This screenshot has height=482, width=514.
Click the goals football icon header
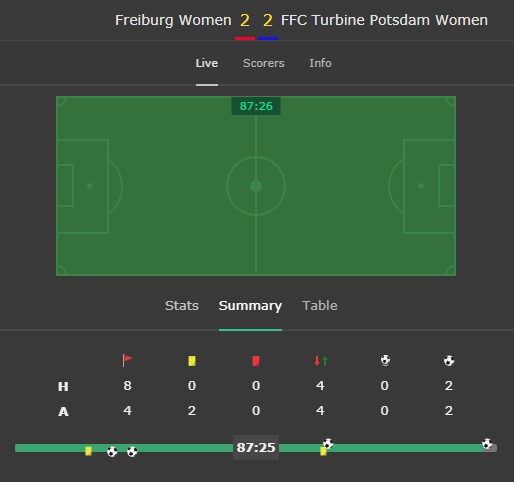point(449,361)
